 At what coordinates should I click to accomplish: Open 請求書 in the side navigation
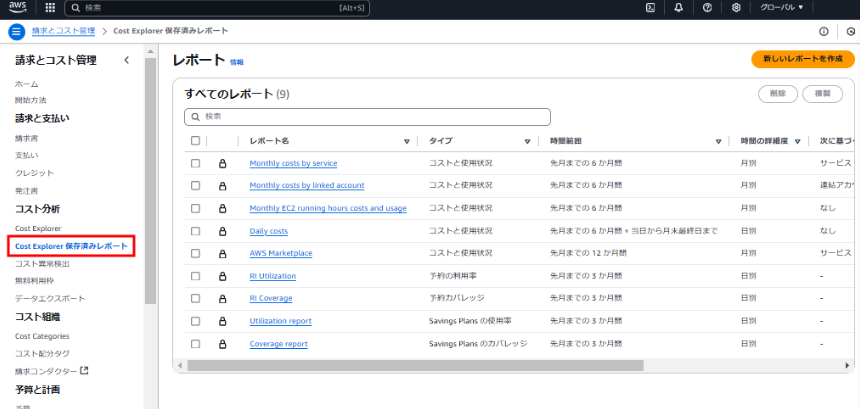[x=26, y=139]
